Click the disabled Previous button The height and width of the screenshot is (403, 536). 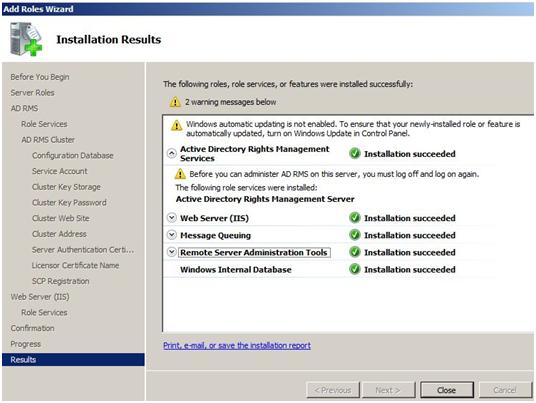click(x=333, y=390)
